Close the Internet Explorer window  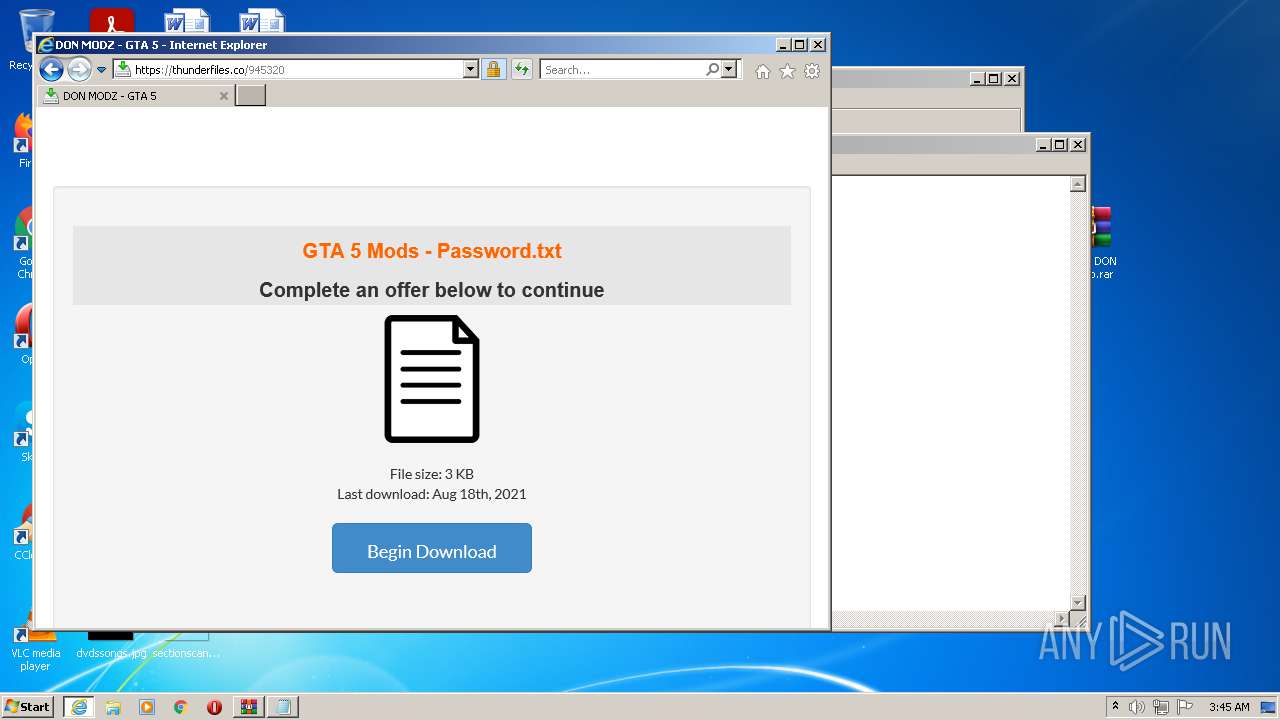coord(818,45)
